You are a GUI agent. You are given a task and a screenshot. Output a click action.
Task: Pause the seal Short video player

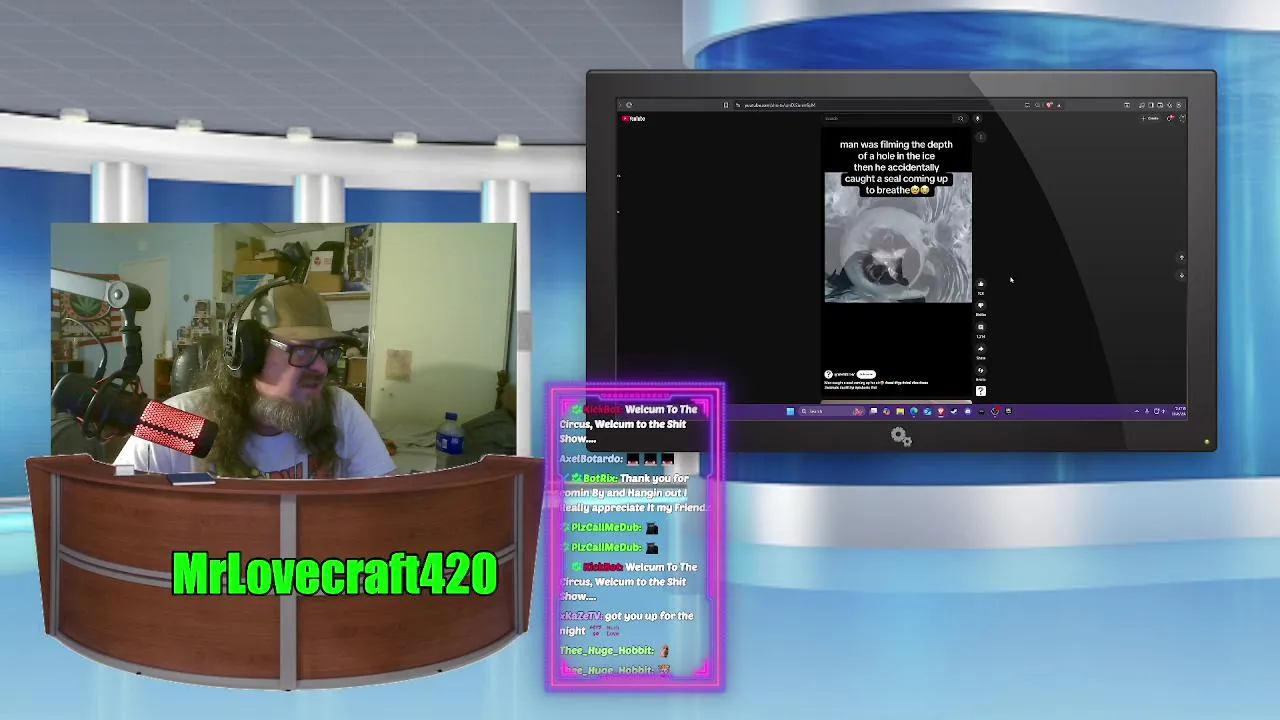tap(897, 237)
